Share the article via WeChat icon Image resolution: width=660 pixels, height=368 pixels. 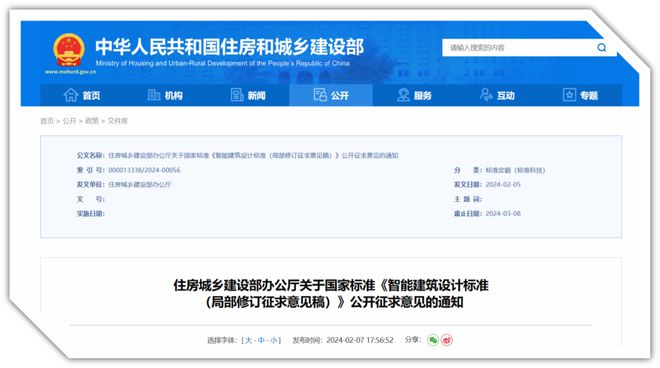coord(433,340)
